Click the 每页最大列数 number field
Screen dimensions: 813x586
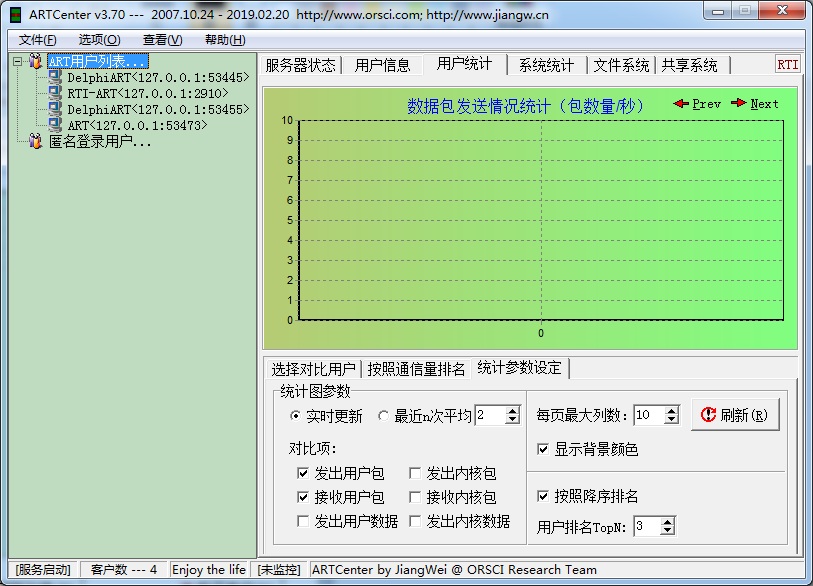pos(649,415)
